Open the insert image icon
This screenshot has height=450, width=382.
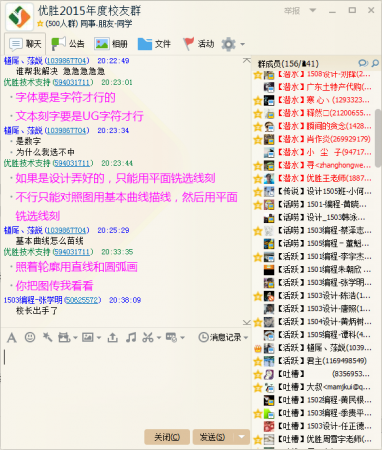[88, 337]
